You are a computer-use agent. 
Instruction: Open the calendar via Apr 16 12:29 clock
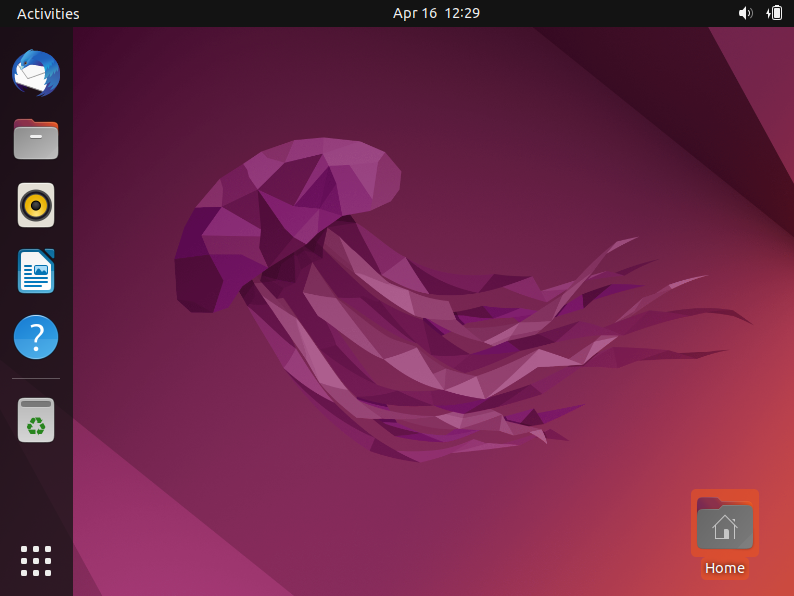click(x=436, y=13)
